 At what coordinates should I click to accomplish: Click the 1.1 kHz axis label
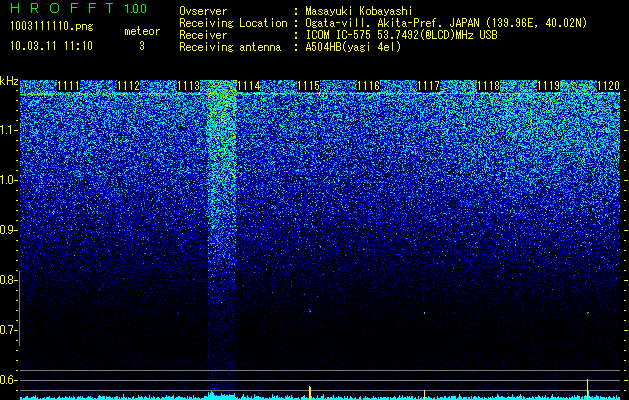(8, 130)
